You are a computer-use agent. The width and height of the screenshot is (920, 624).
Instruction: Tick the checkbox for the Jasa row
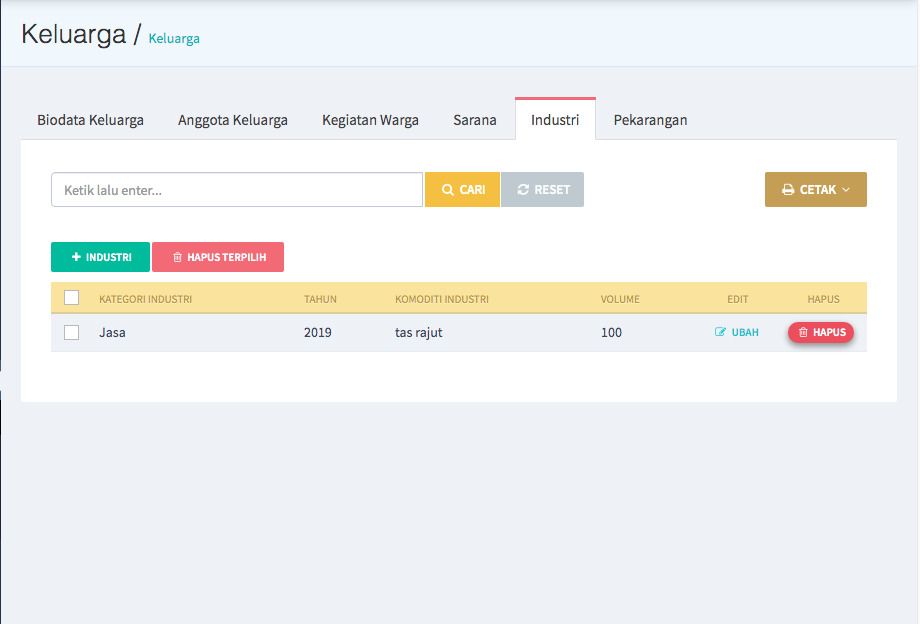71,333
